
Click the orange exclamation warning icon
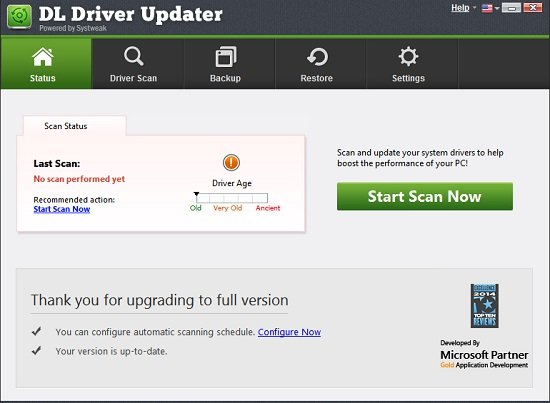click(x=231, y=163)
